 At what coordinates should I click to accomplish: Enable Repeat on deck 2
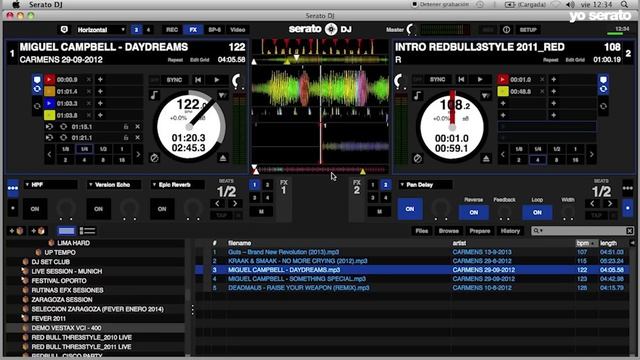[x=550, y=60]
